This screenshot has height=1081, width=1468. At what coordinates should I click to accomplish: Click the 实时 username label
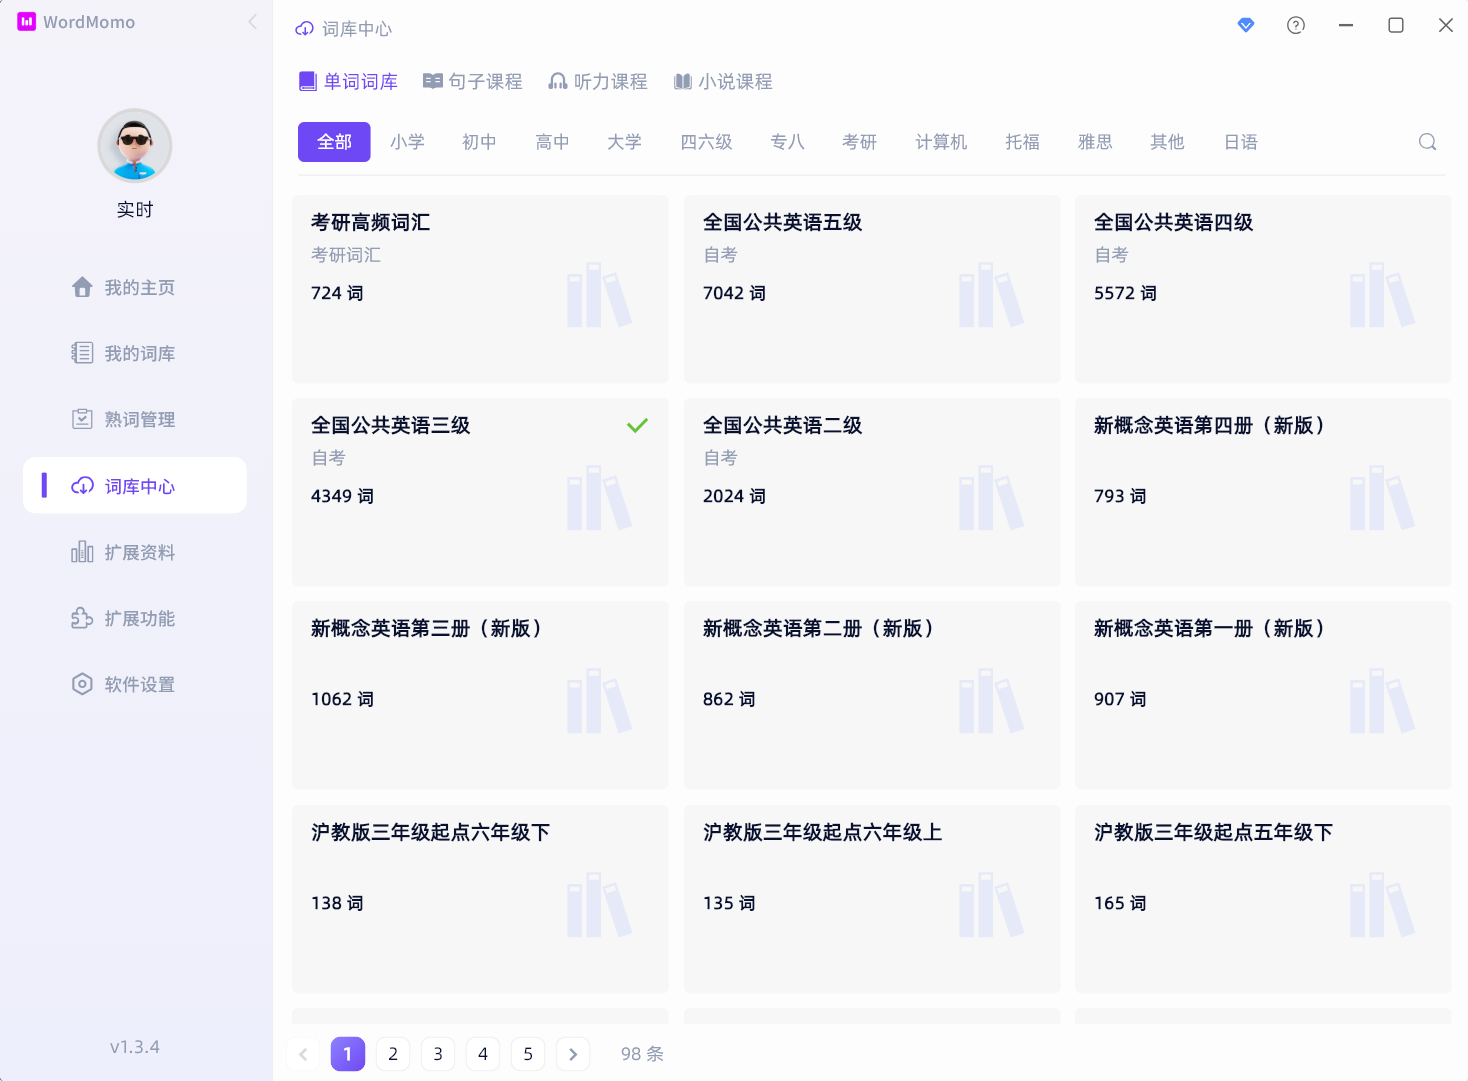click(135, 210)
